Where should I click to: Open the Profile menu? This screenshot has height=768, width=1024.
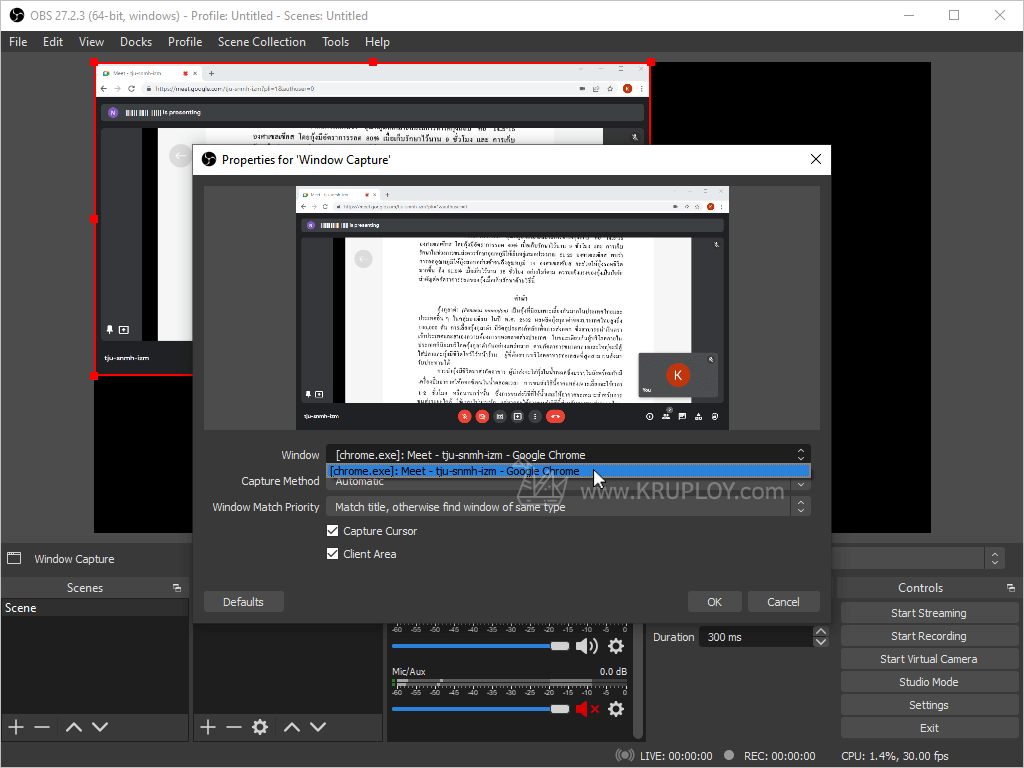click(185, 42)
